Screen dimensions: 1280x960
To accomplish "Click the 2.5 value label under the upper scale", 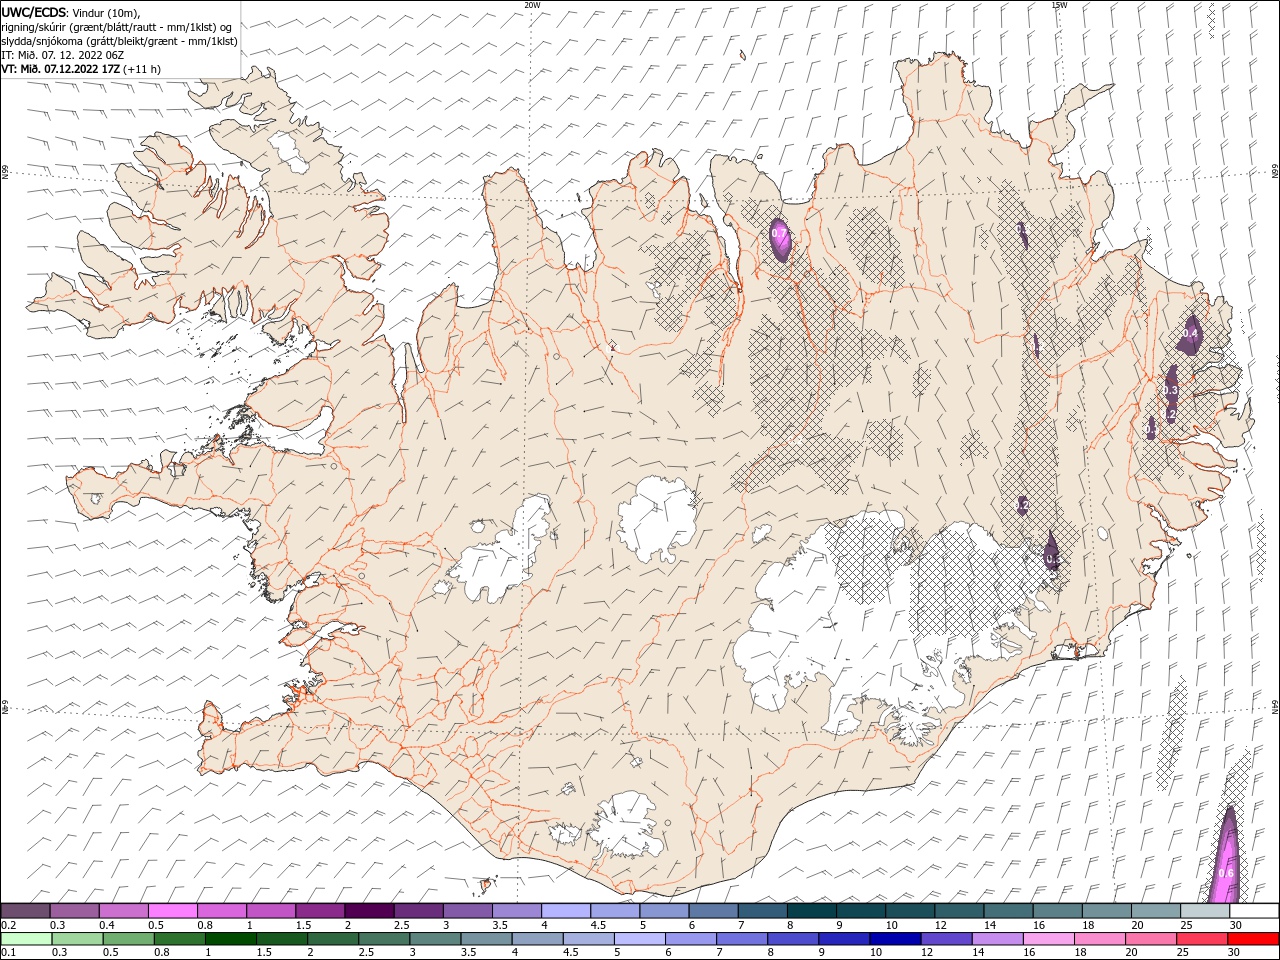I will pos(401,925).
